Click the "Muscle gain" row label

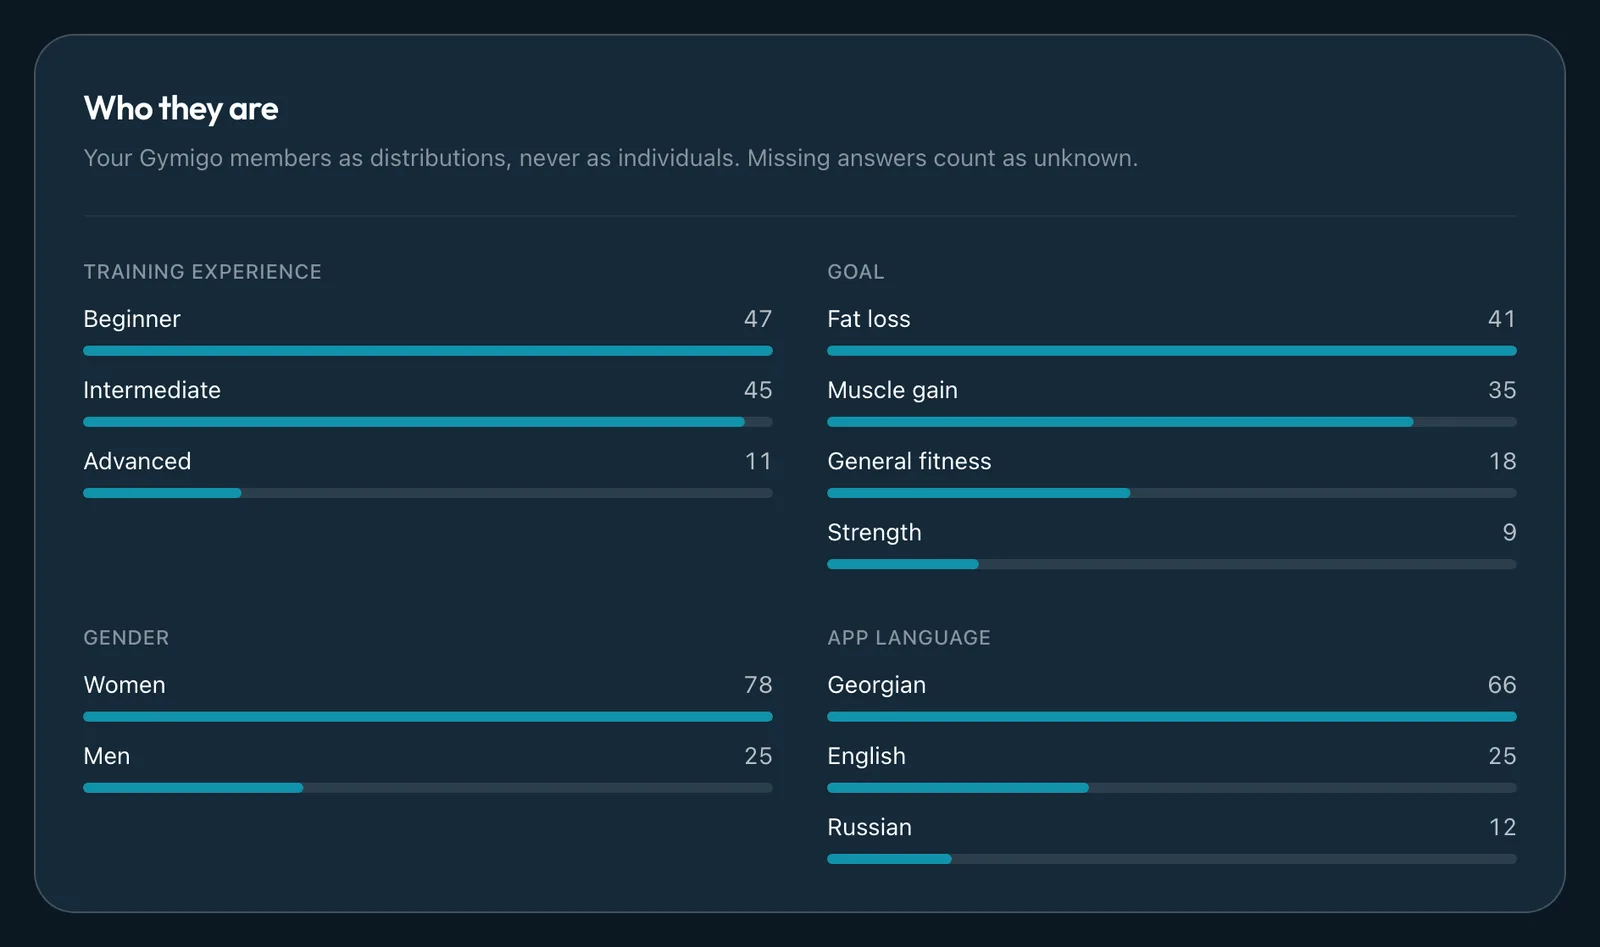click(893, 390)
